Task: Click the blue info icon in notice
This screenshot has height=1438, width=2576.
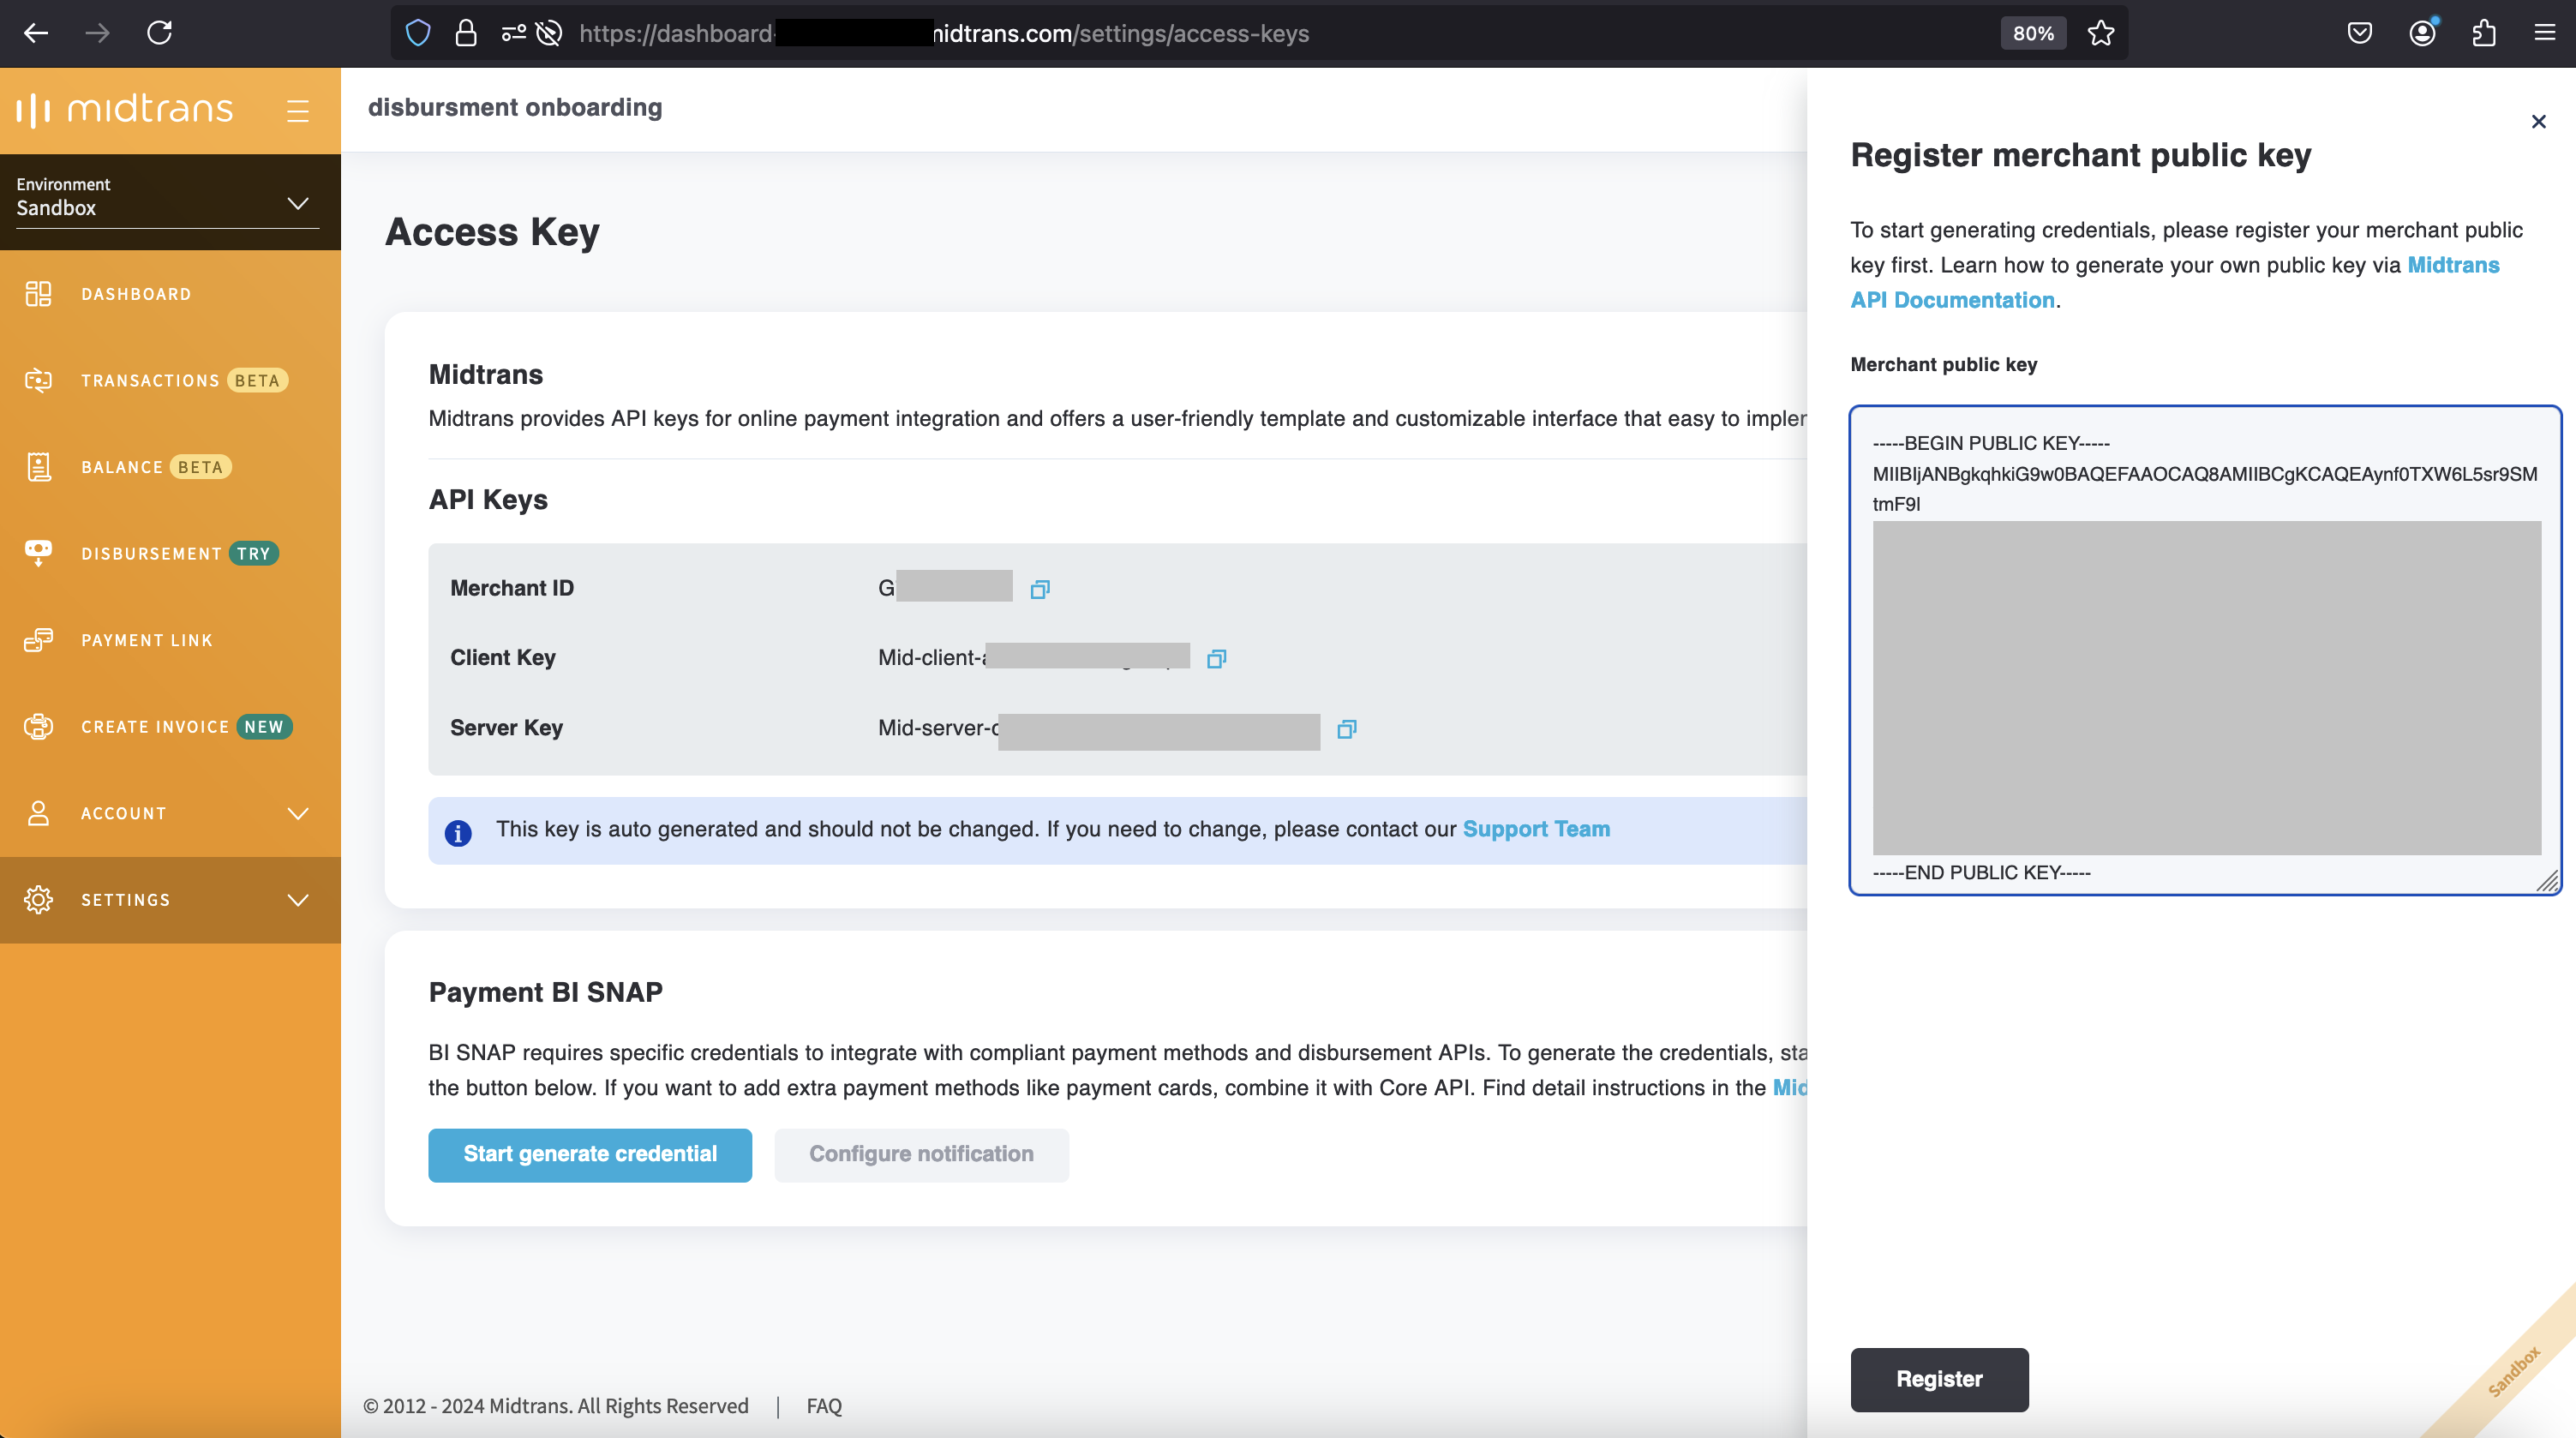Action: pos(458,832)
